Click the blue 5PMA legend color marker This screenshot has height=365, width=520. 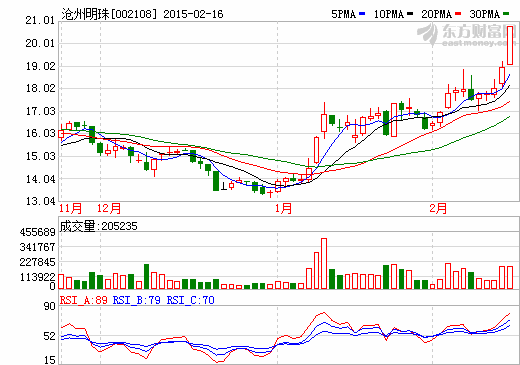click(x=362, y=14)
